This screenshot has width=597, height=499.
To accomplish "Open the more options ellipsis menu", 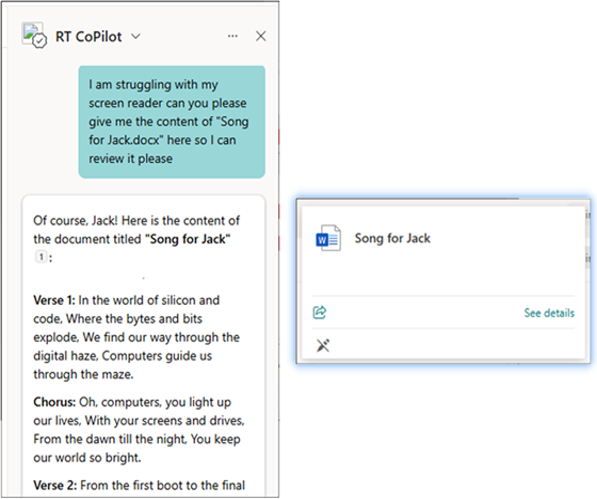I will click(233, 36).
